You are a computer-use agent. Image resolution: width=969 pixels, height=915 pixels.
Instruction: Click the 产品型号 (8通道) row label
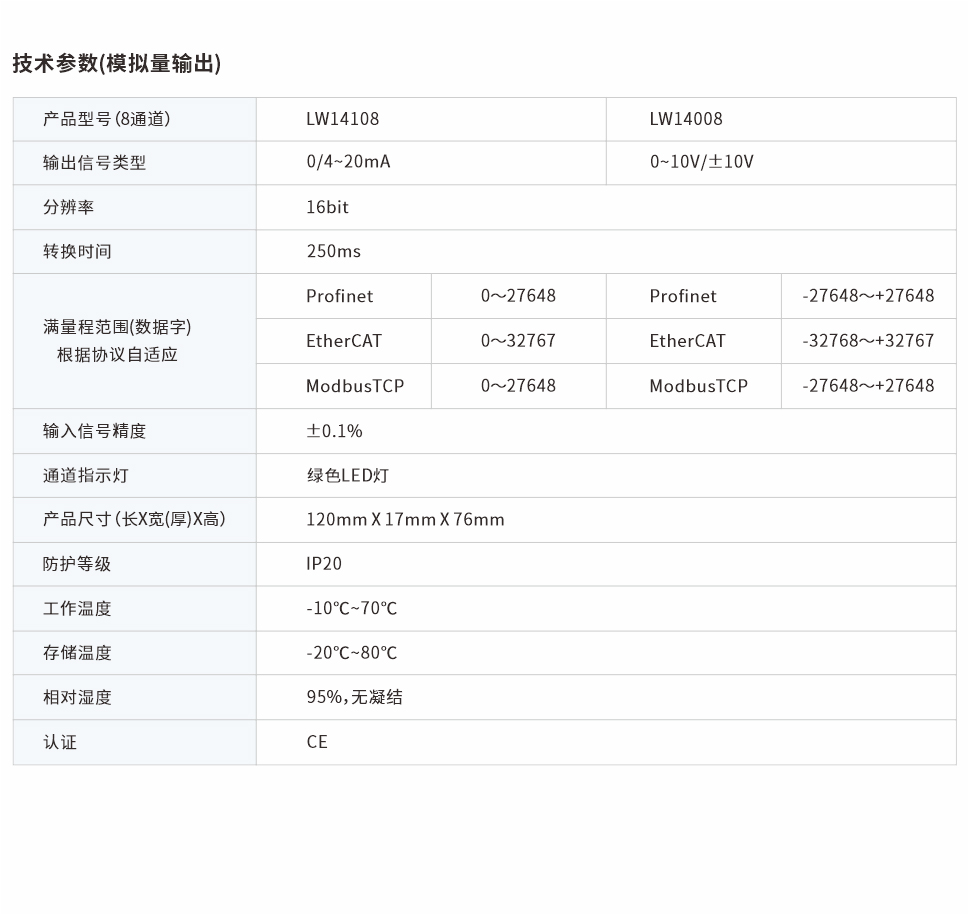coord(106,119)
